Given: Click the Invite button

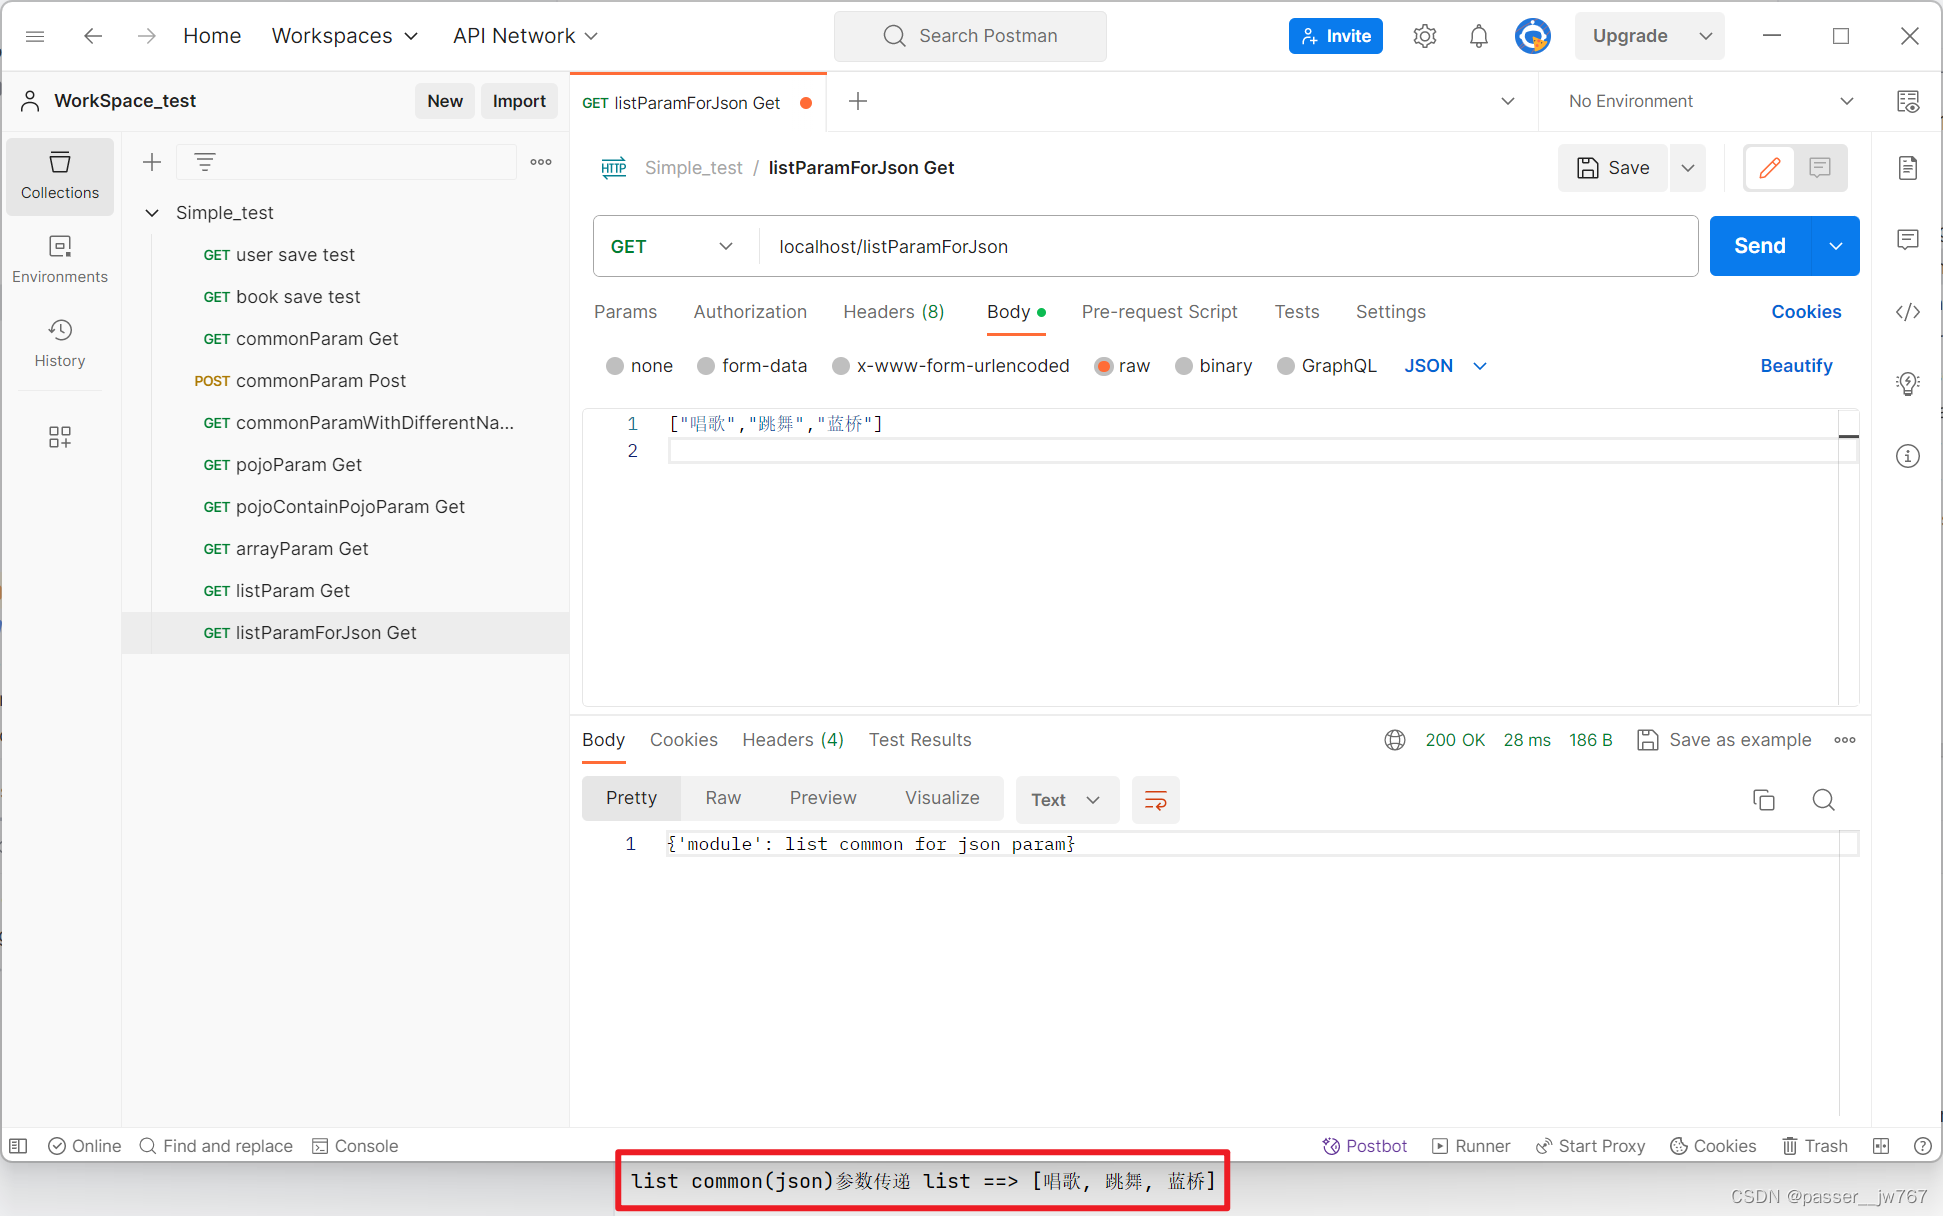Looking at the screenshot, I should tap(1336, 36).
